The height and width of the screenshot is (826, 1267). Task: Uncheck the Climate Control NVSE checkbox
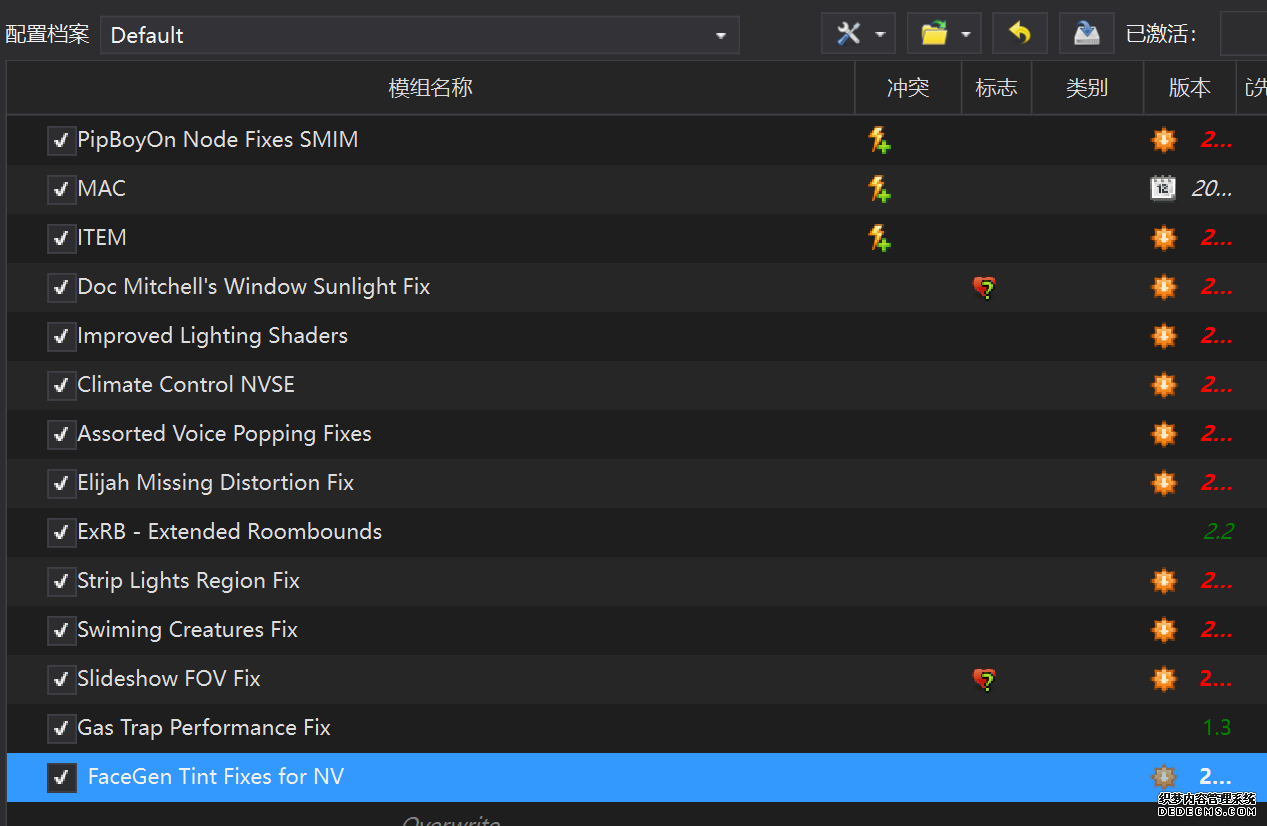(61, 385)
